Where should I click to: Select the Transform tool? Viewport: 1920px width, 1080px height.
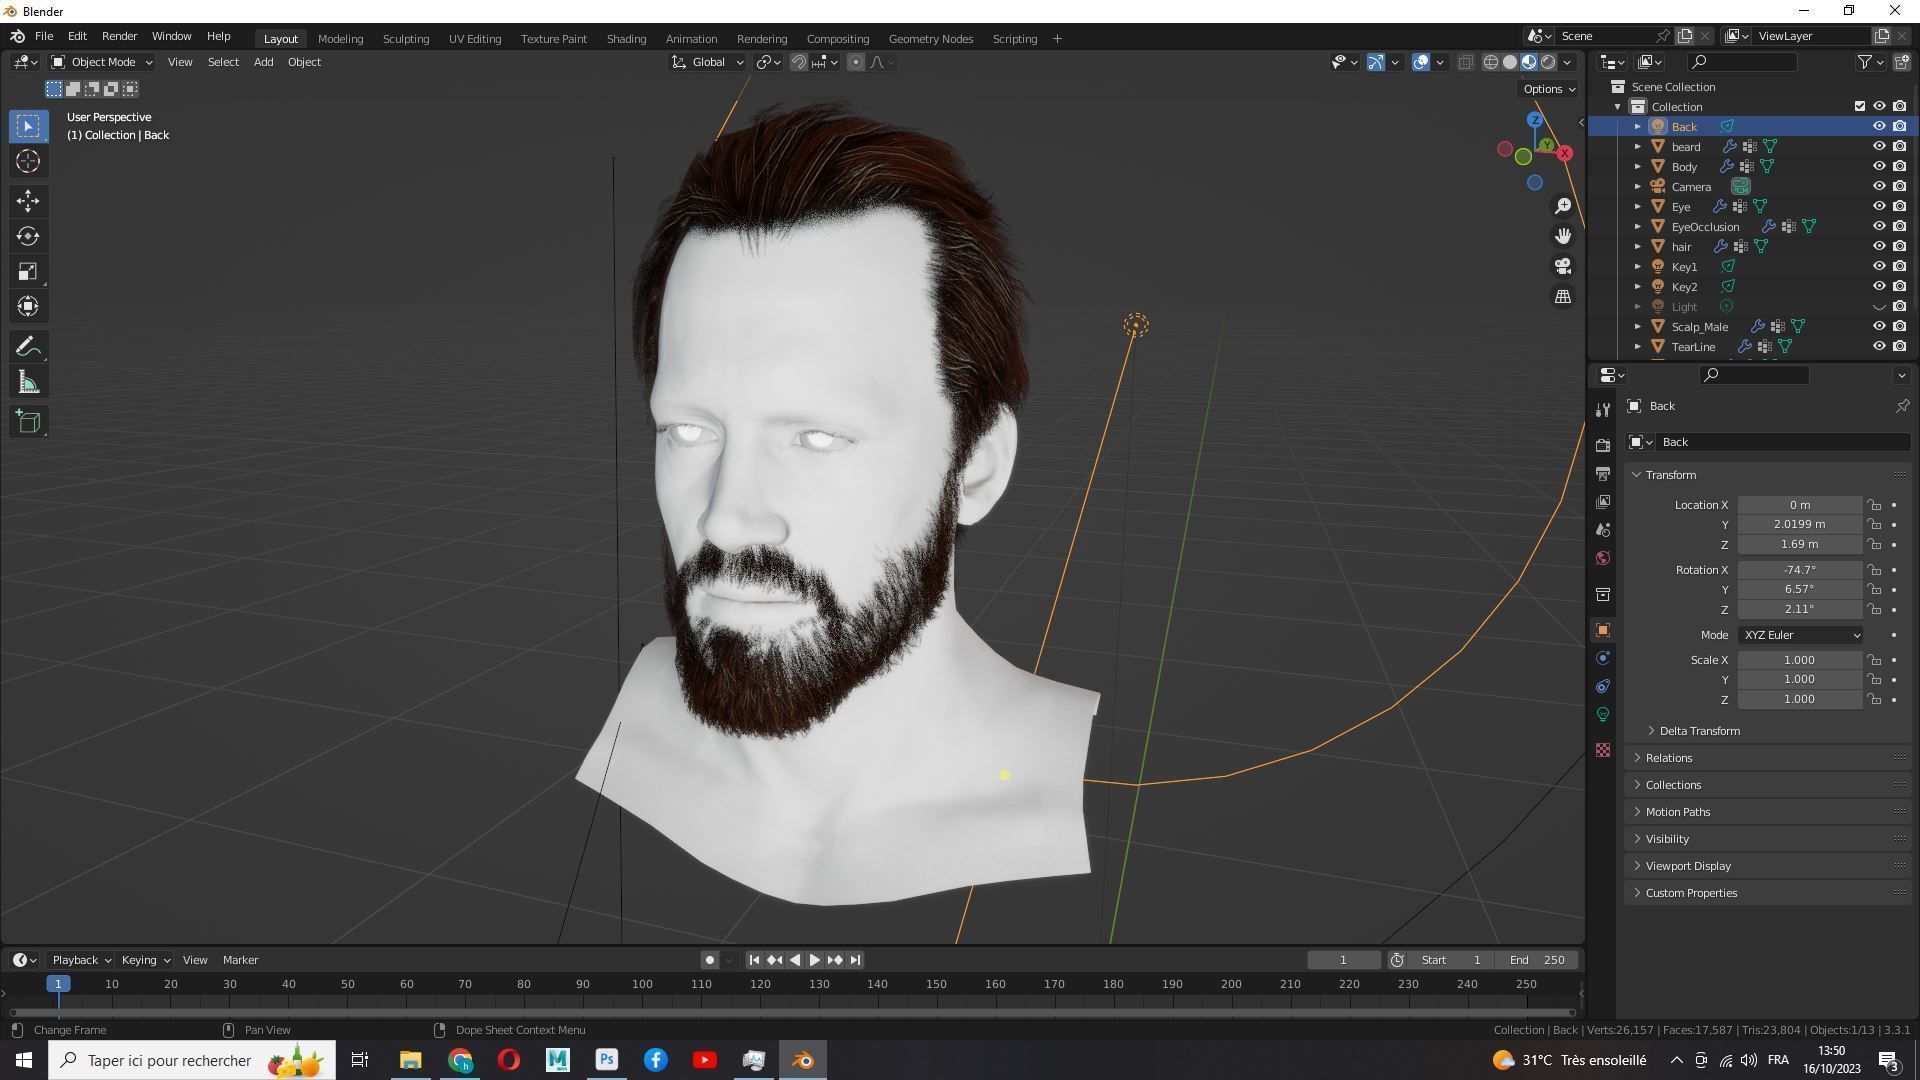28,306
